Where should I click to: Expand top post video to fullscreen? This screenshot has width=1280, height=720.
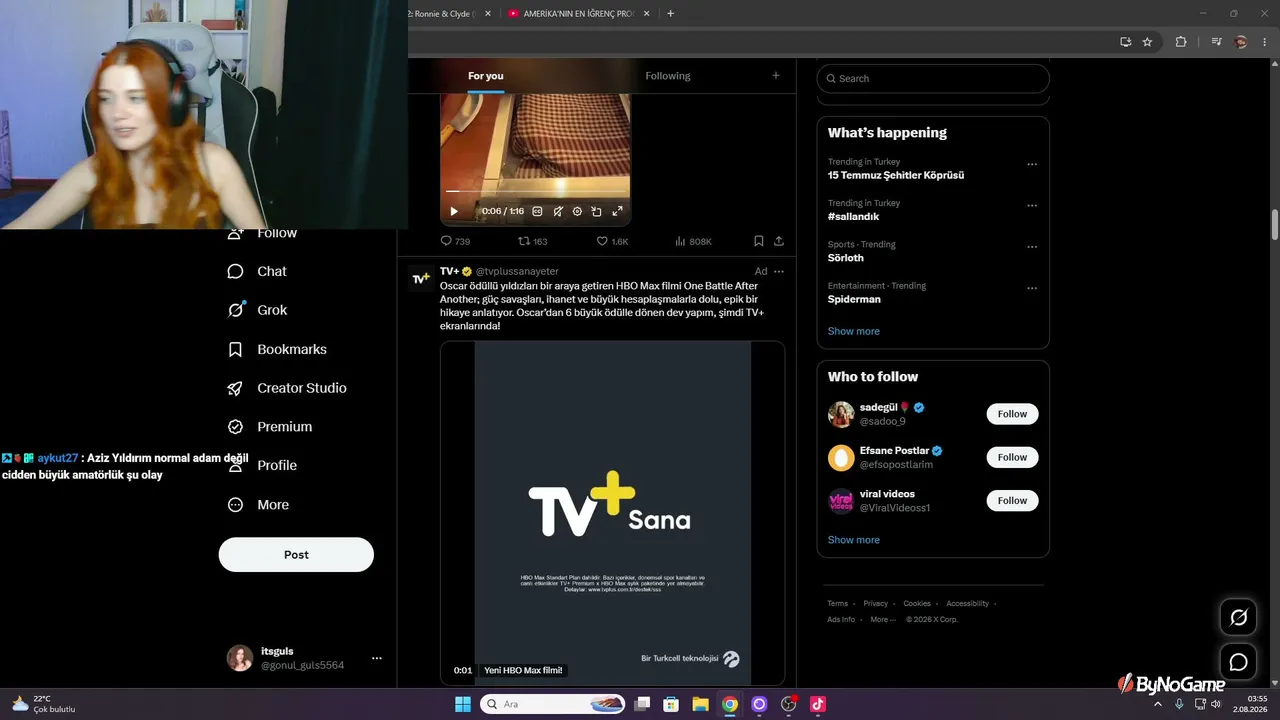(x=617, y=211)
